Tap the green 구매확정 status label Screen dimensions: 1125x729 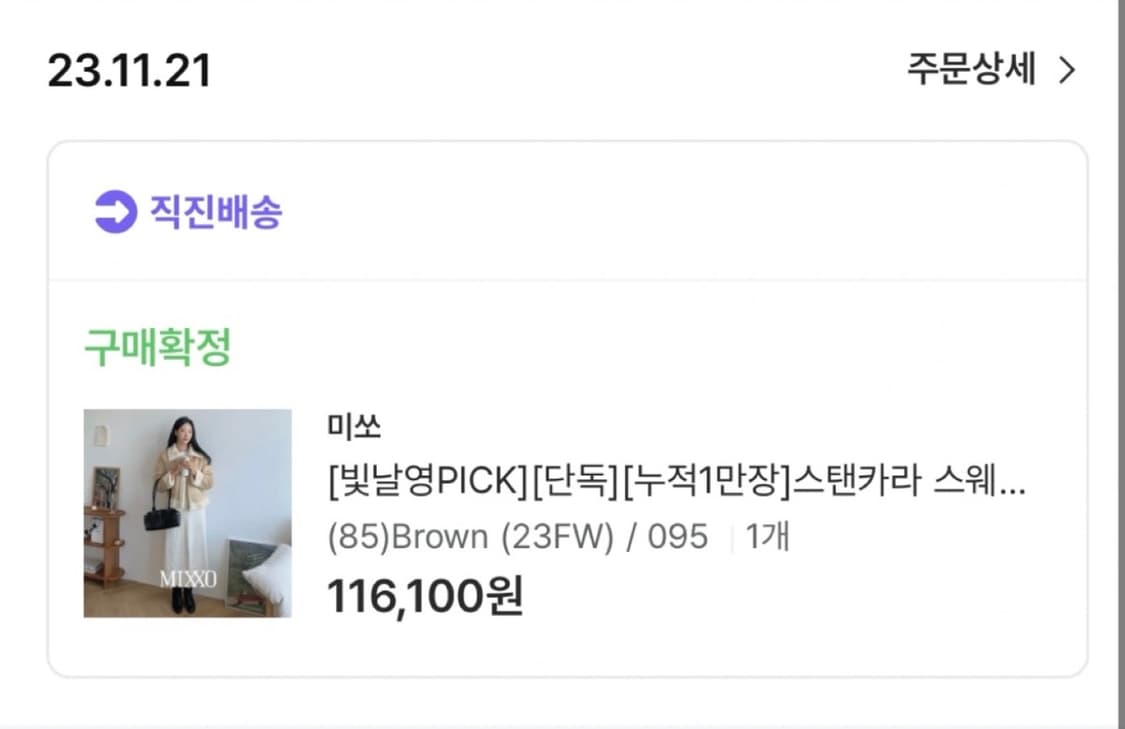(158, 347)
